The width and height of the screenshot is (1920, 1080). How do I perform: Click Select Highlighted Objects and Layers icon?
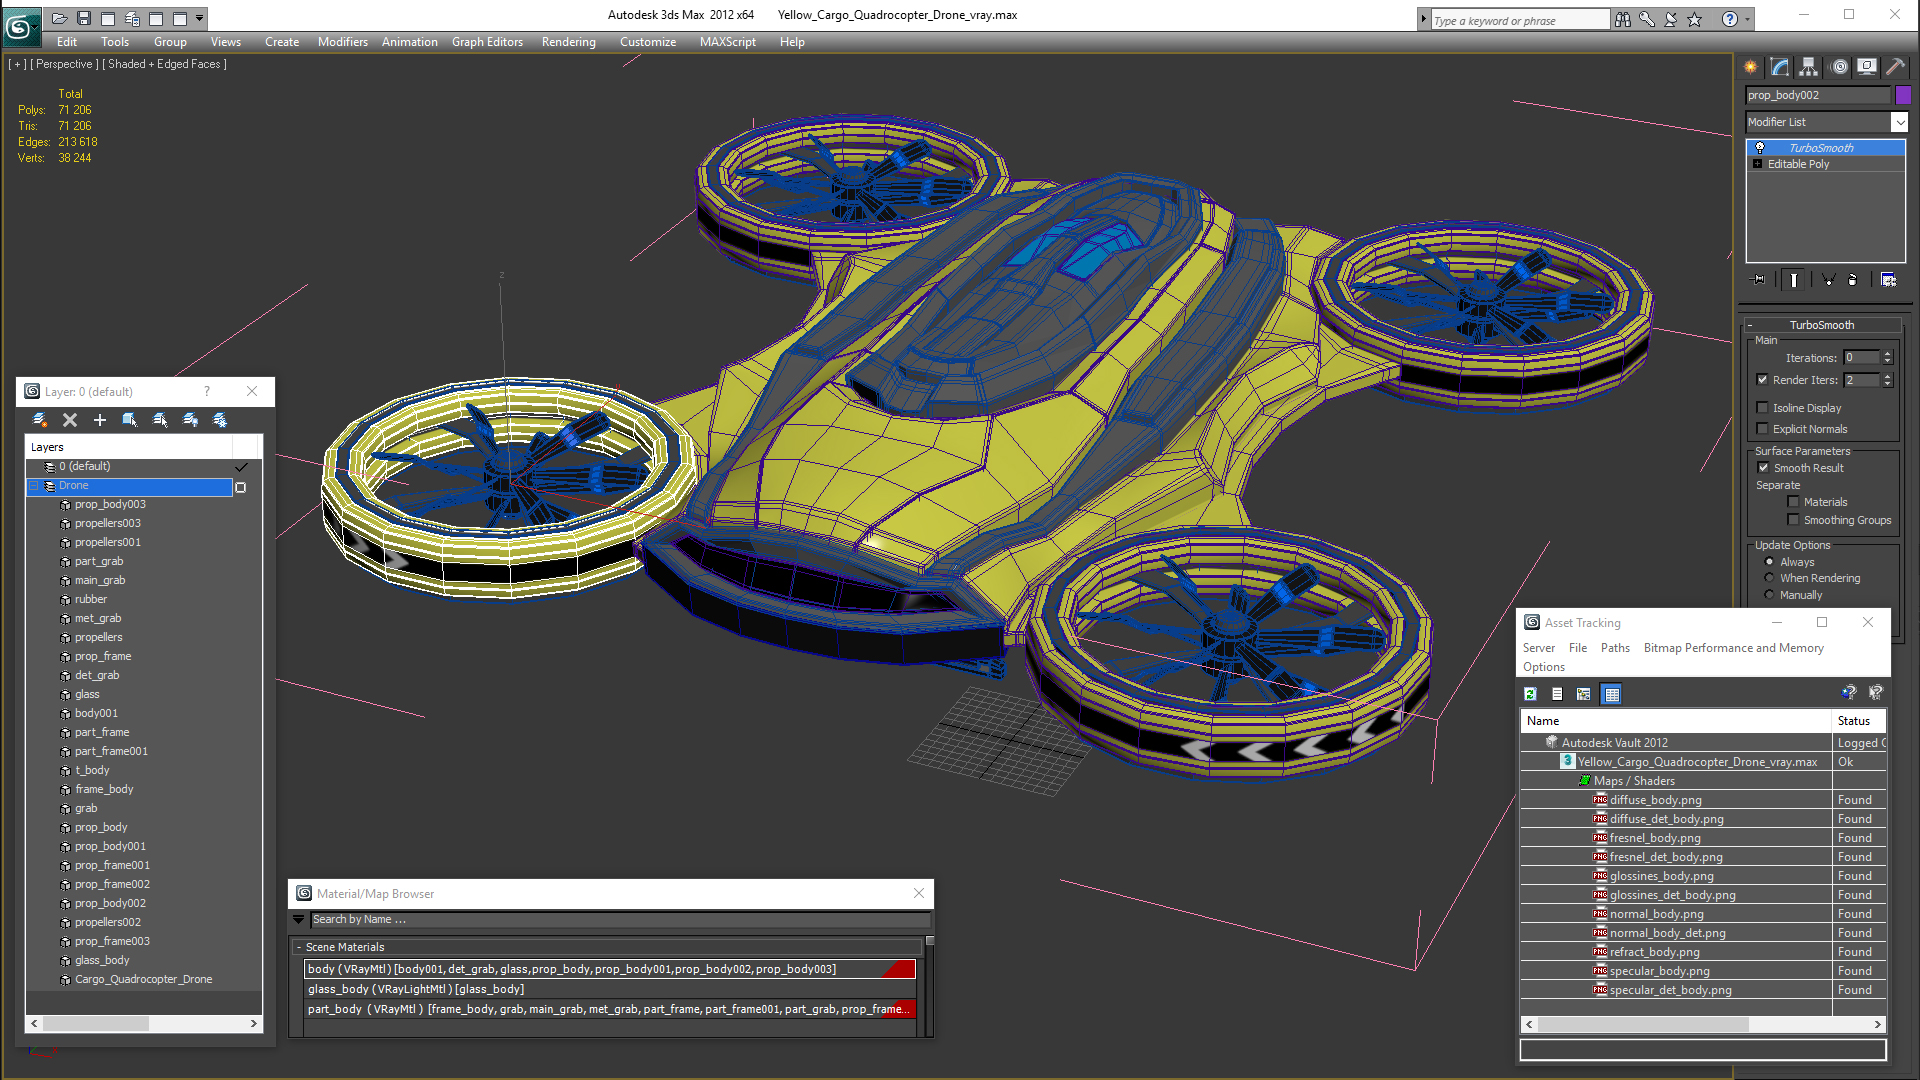click(130, 420)
